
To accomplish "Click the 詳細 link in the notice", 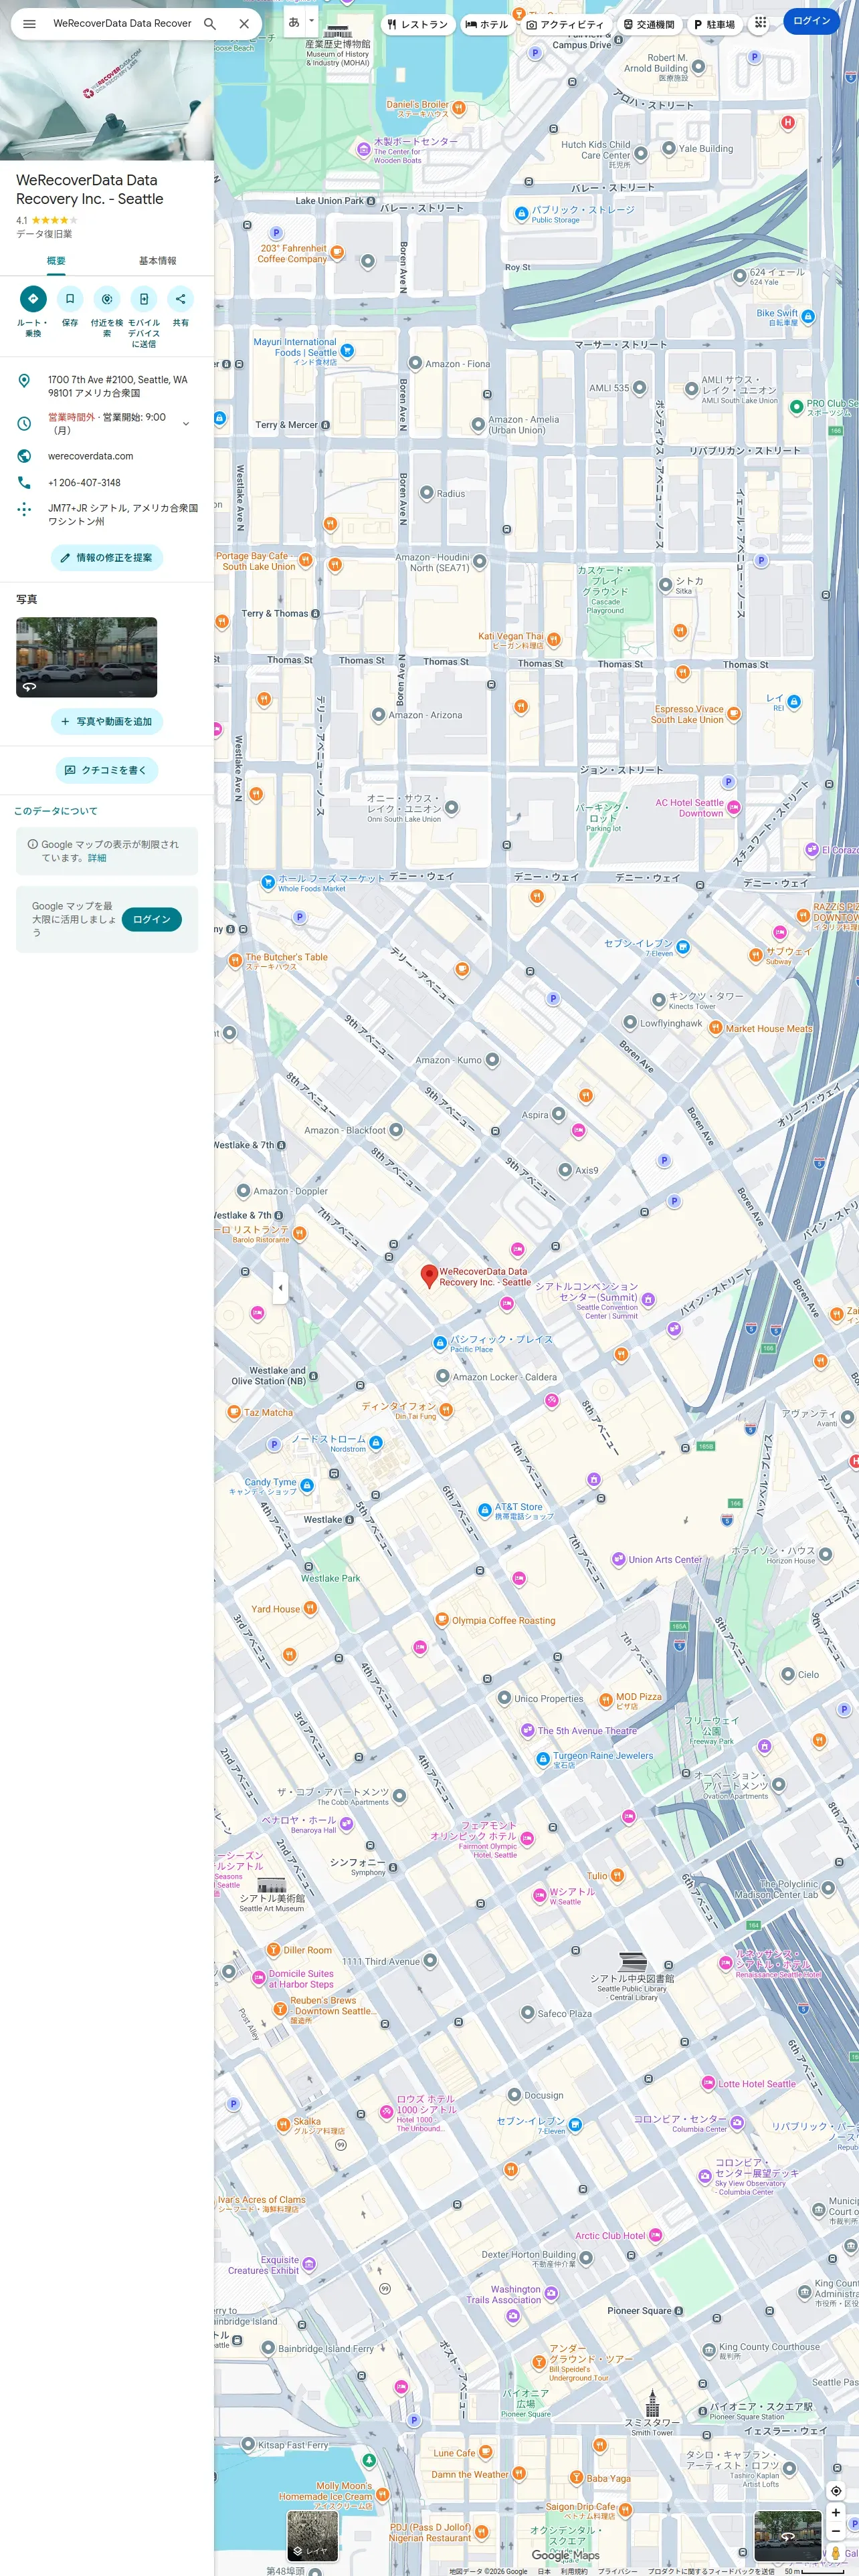I will point(97,858).
